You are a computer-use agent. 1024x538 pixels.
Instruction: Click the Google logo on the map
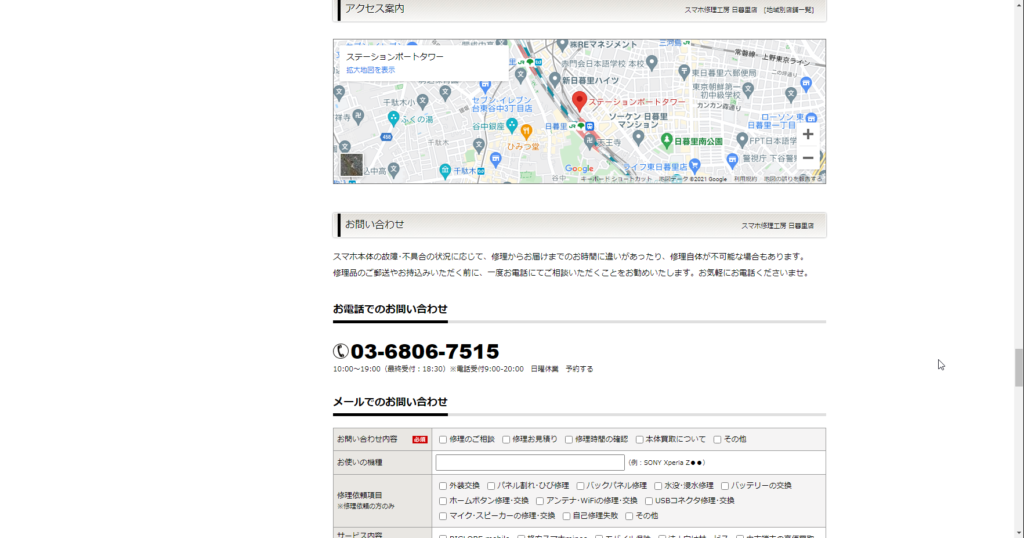pyautogui.click(x=579, y=168)
